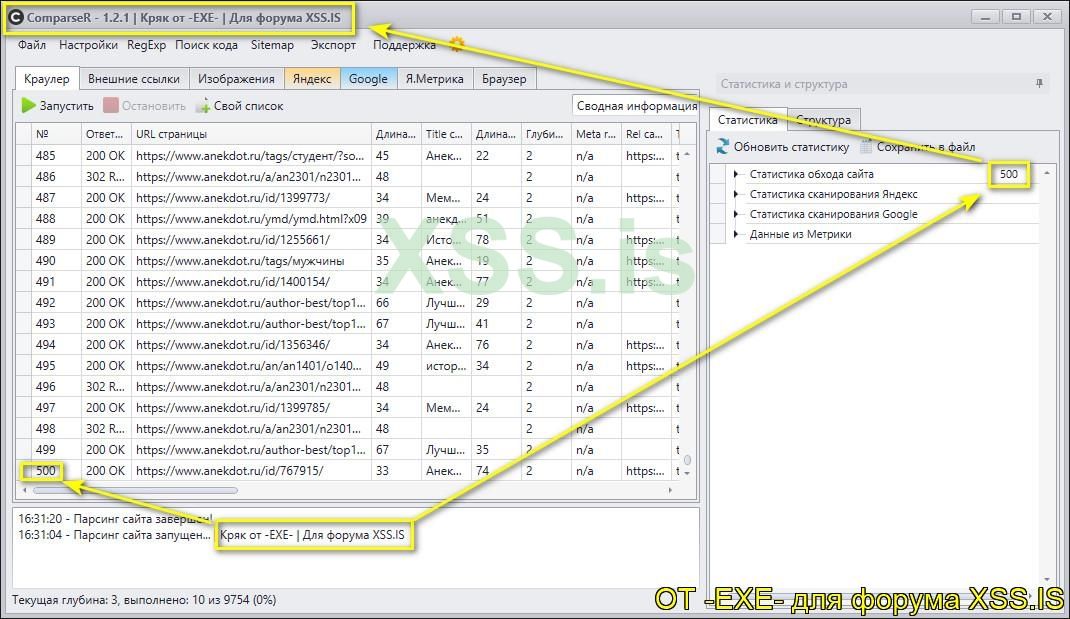This screenshot has height=619, width=1070.
Task: Switch to the Яндекс tab
Action: (312, 78)
